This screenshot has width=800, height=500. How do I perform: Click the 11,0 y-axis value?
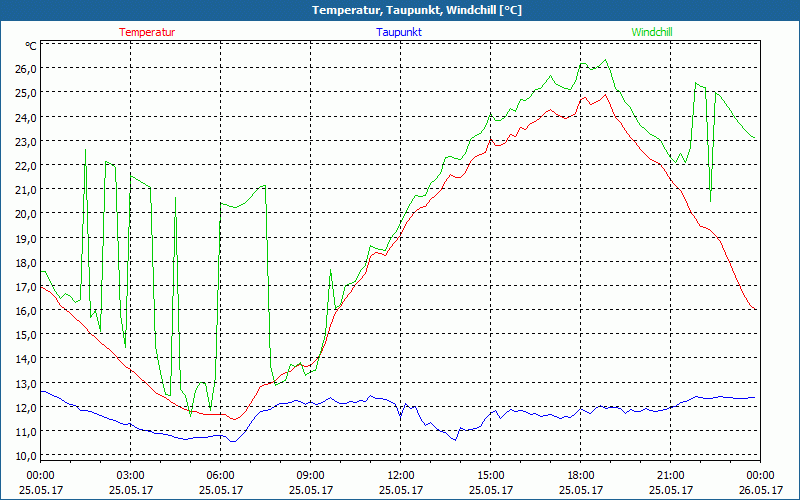point(26,432)
